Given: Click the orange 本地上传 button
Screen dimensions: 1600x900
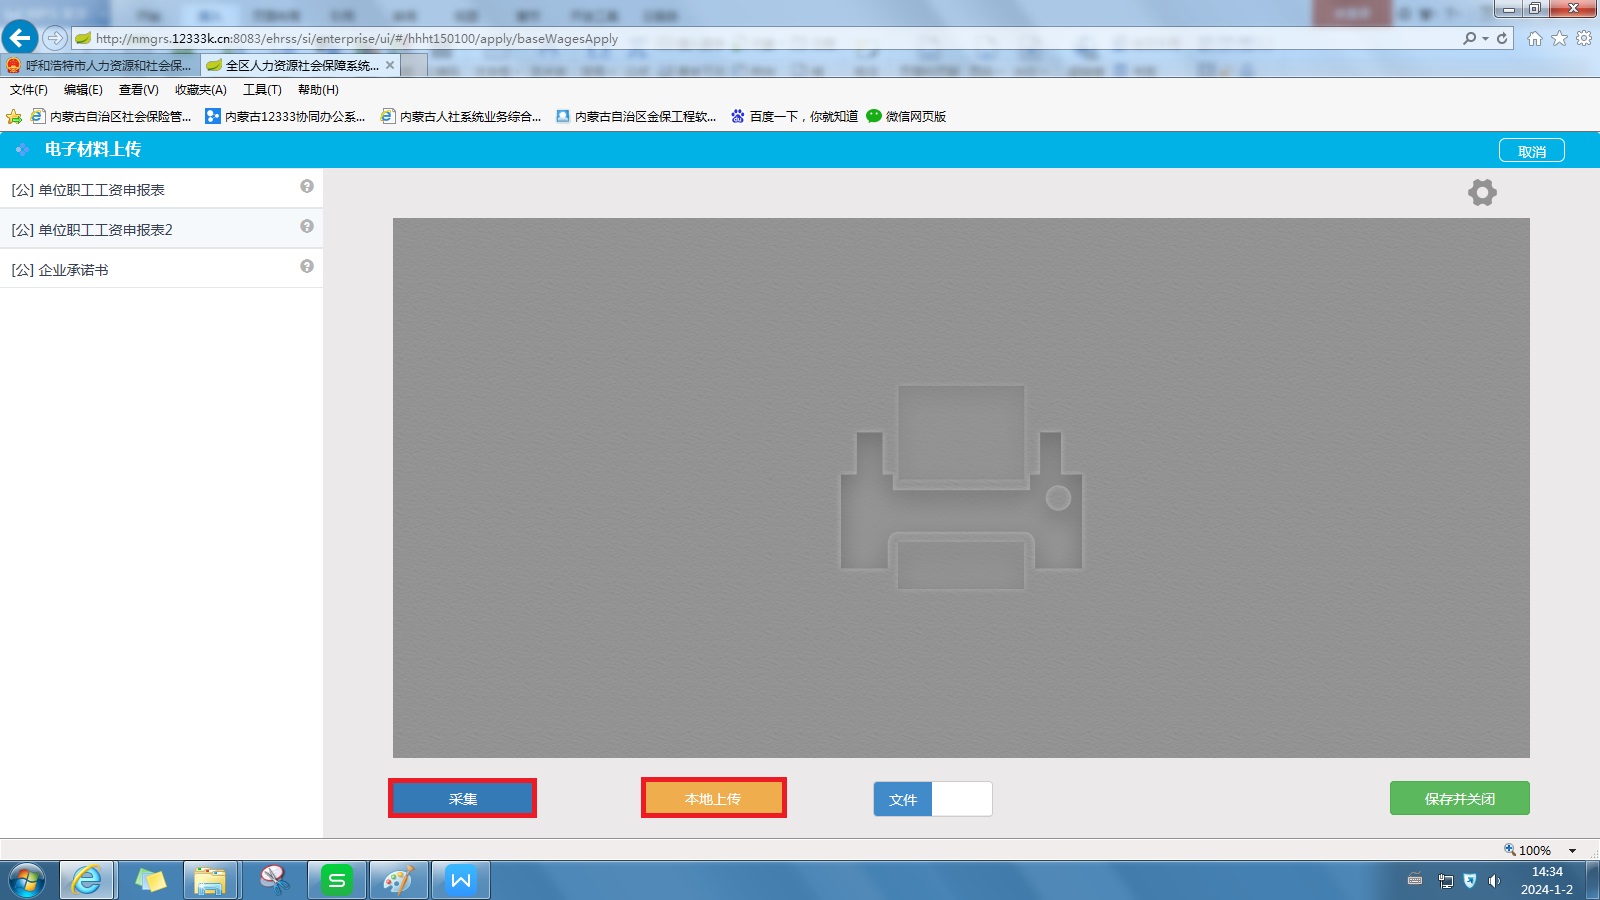Looking at the screenshot, I should click(713, 798).
